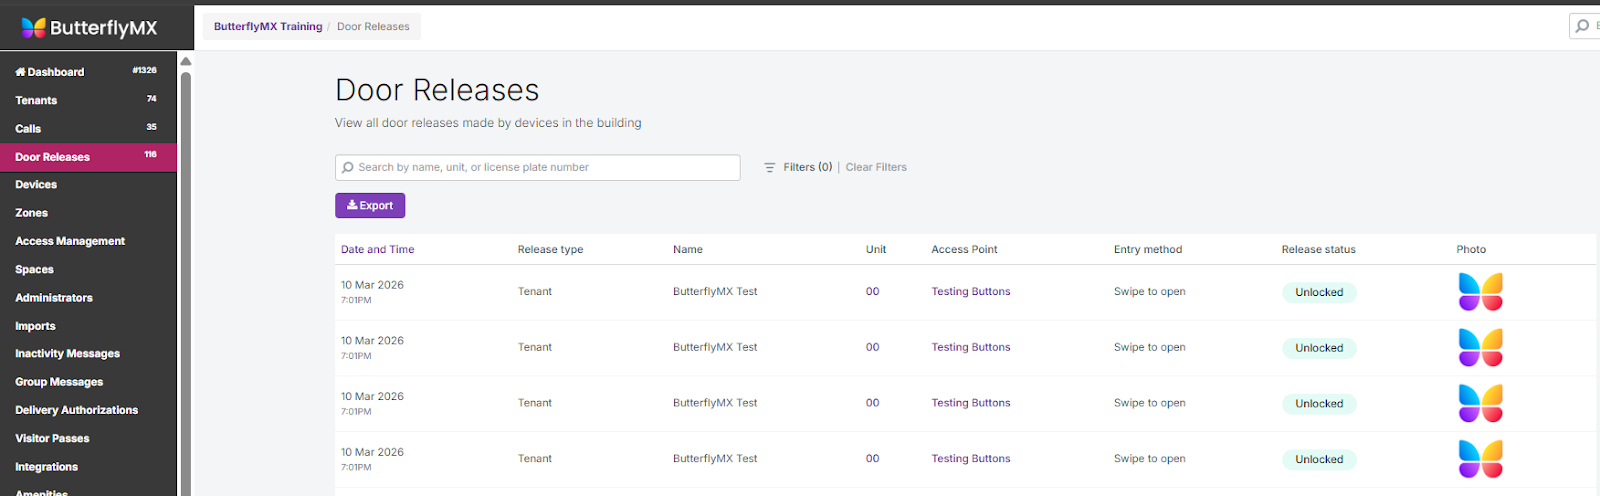The width and height of the screenshot is (1600, 496).
Task: Click unit 00 link in third row
Action: pyautogui.click(x=872, y=403)
